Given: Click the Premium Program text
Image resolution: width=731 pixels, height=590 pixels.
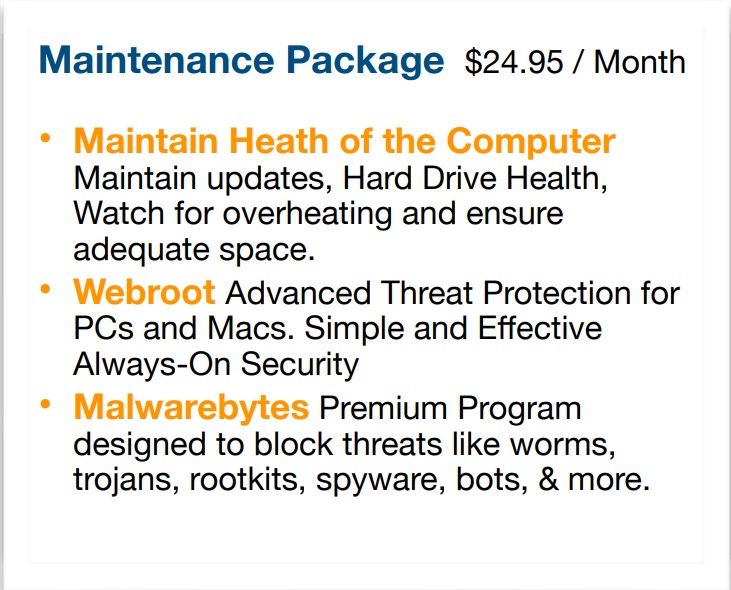Looking at the screenshot, I should point(450,409).
